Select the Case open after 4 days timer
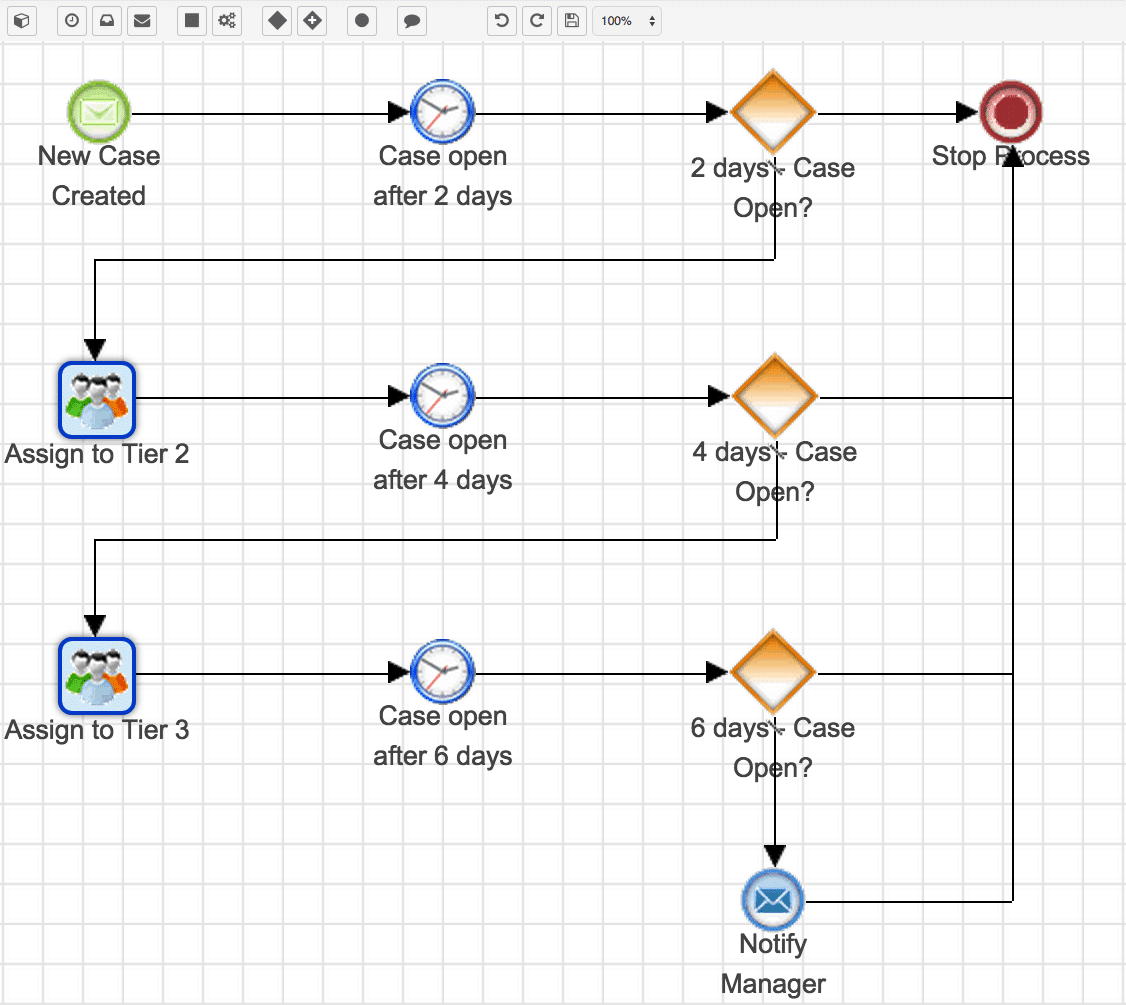 (x=442, y=396)
